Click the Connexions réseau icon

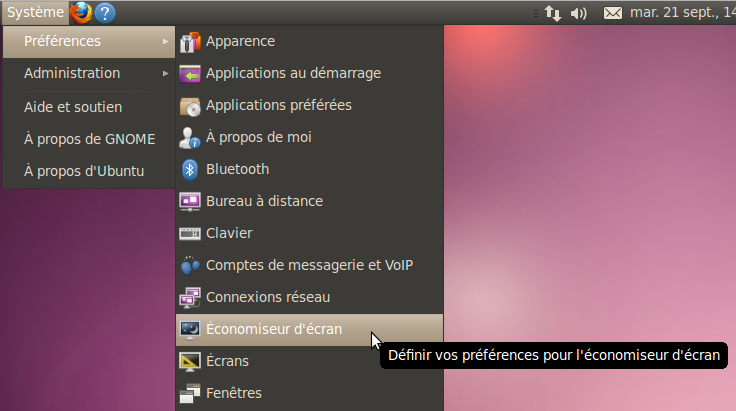[x=190, y=297]
